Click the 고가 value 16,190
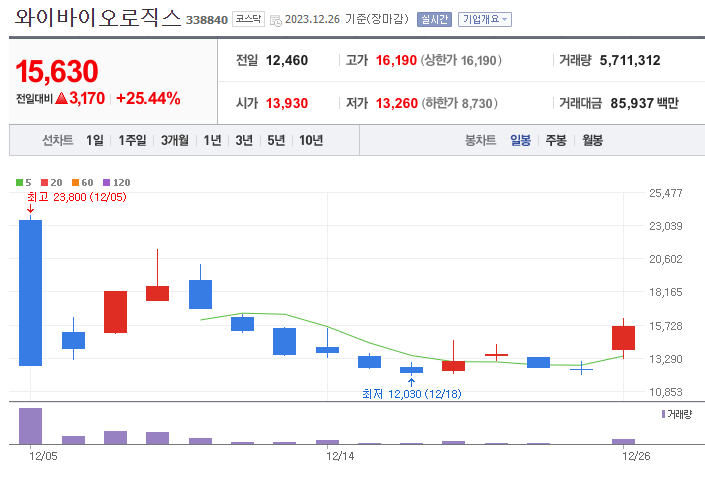 click(396, 60)
